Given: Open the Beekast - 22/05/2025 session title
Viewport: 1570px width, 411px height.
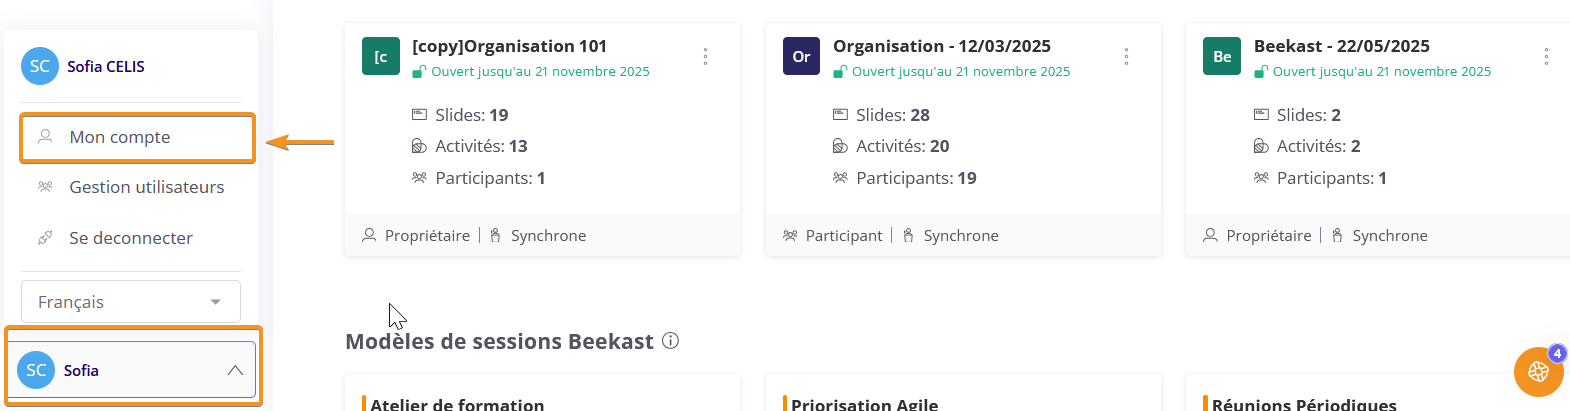Looking at the screenshot, I should tap(1341, 46).
